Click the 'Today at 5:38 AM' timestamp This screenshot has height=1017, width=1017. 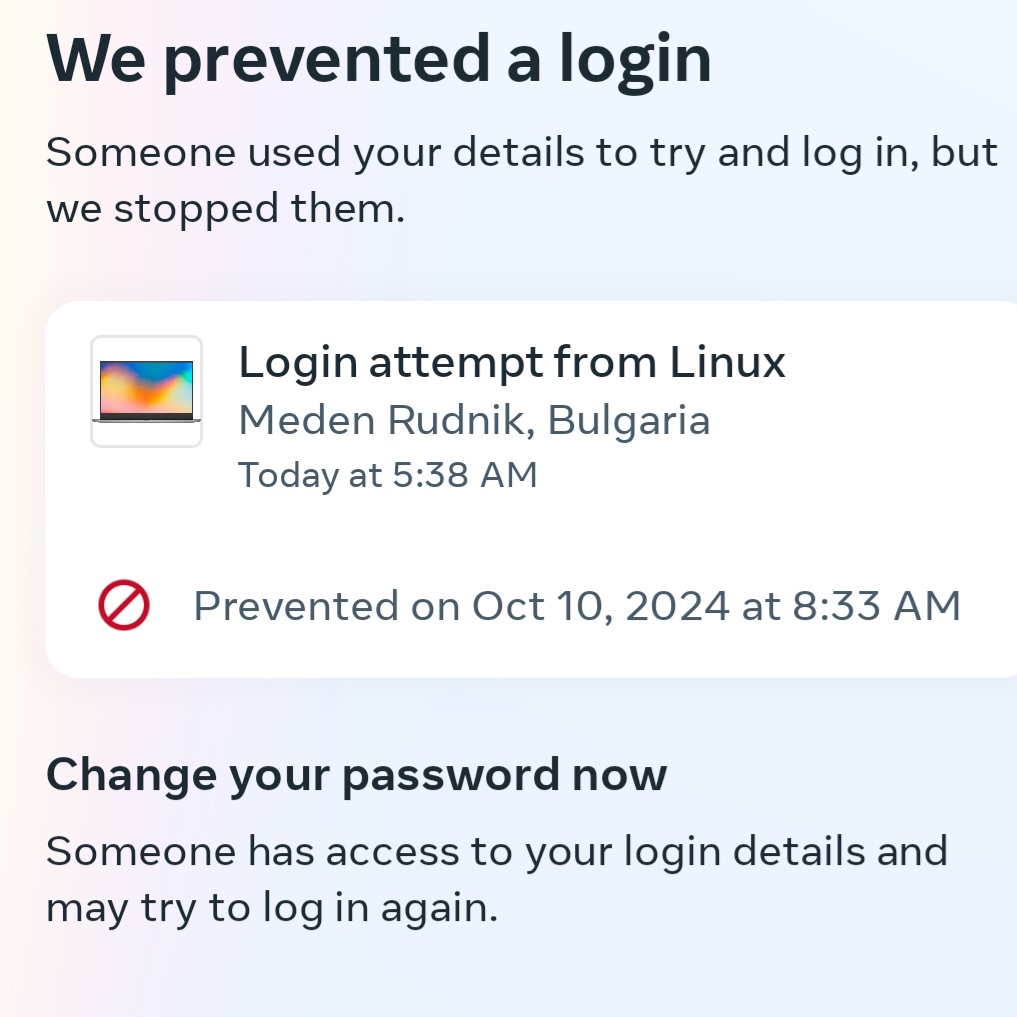(x=388, y=475)
